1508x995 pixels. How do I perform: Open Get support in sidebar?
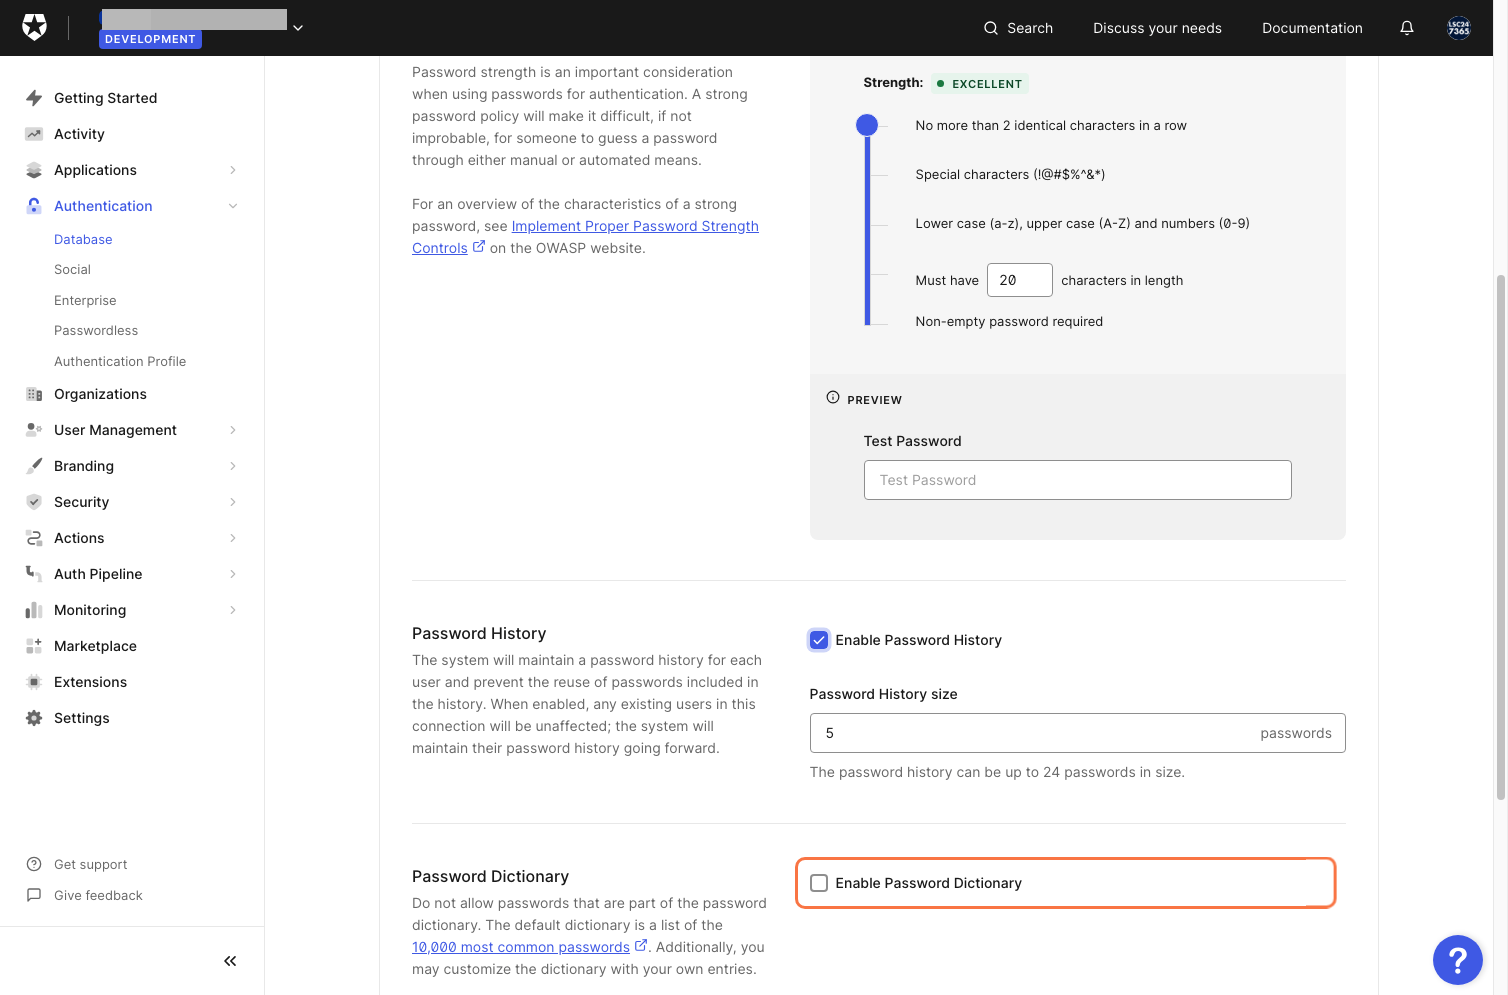pyautogui.click(x=91, y=865)
